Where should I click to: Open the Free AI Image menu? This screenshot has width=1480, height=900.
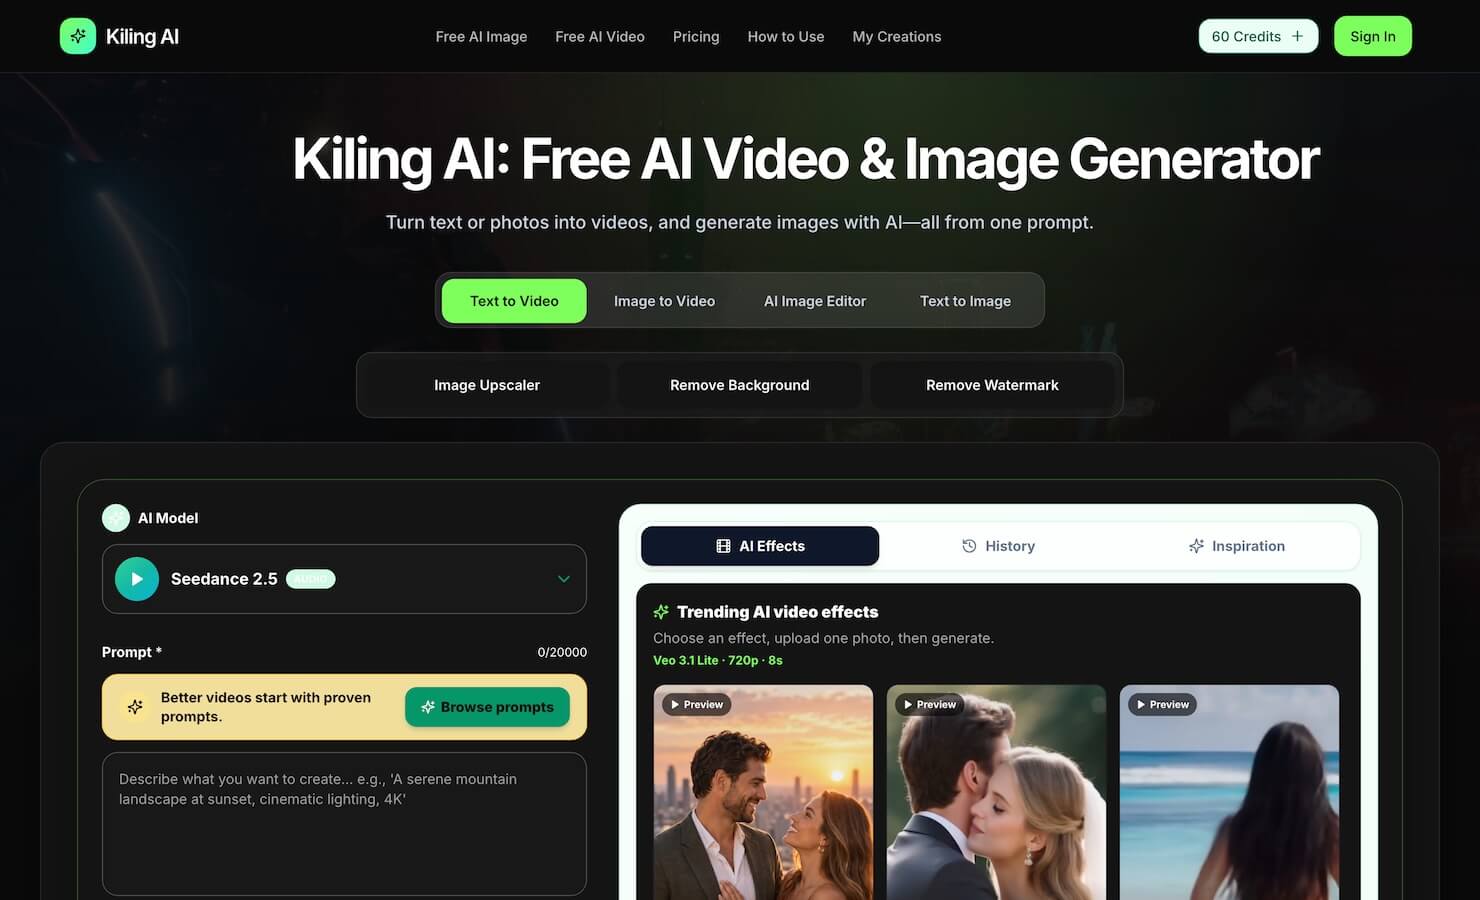coord(481,37)
